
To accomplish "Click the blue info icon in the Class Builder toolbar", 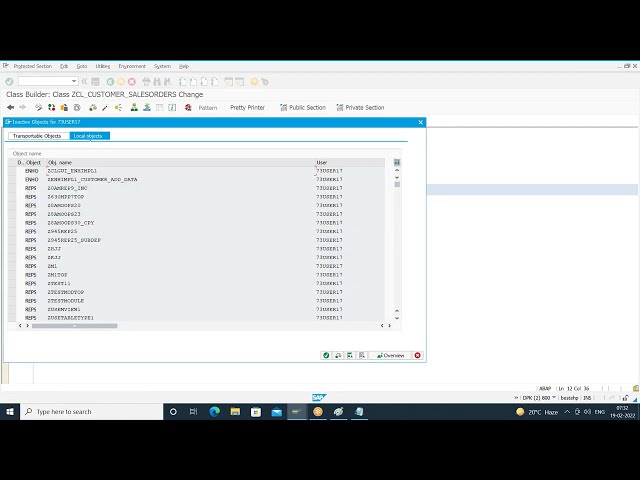I will [172, 107].
